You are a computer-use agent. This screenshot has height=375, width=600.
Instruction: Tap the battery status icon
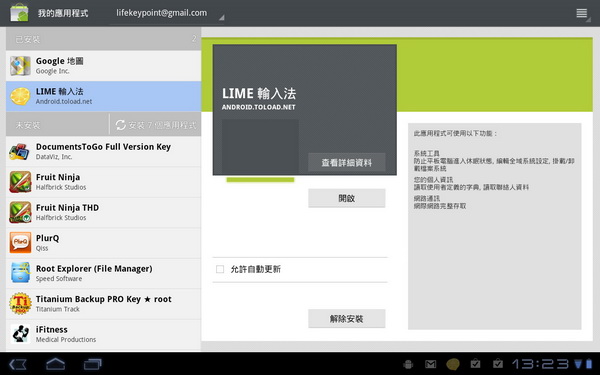tap(589, 364)
